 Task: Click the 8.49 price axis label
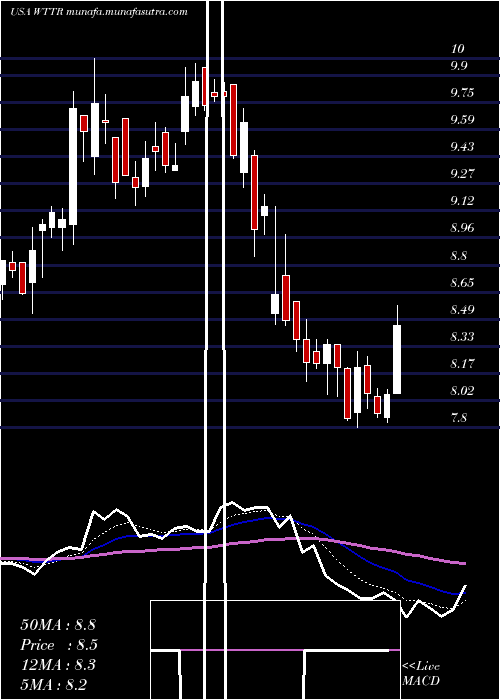tap(462, 309)
